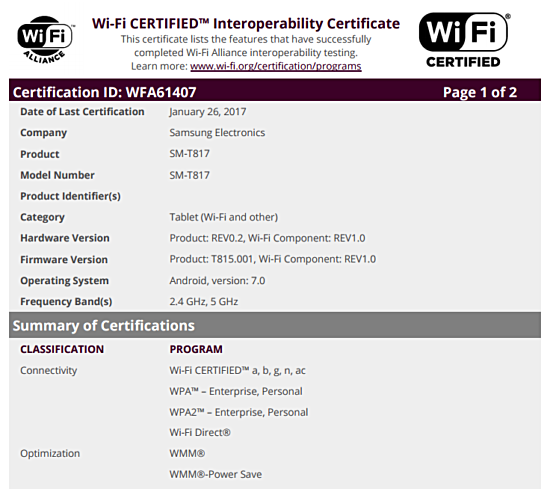Click the CLASSIFICATION column header
Viewport: 550px width, 489px height.
coord(62,349)
